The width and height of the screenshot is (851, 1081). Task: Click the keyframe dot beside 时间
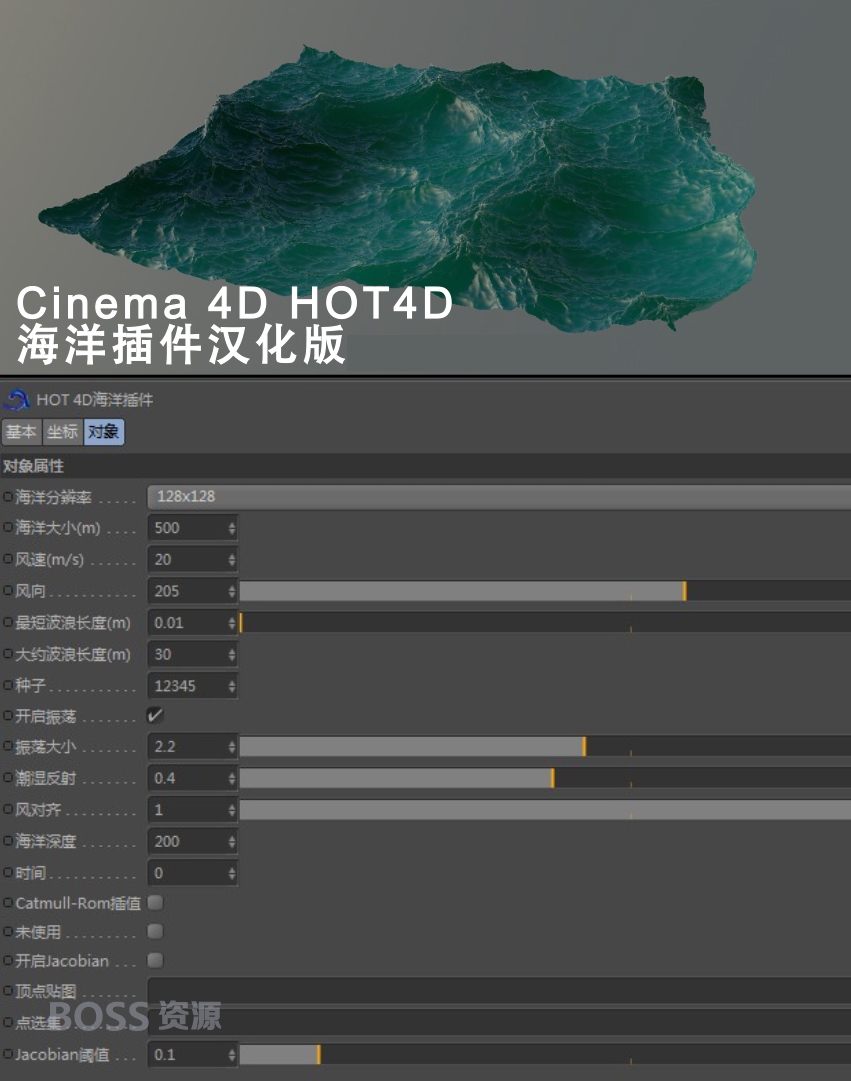[8, 873]
